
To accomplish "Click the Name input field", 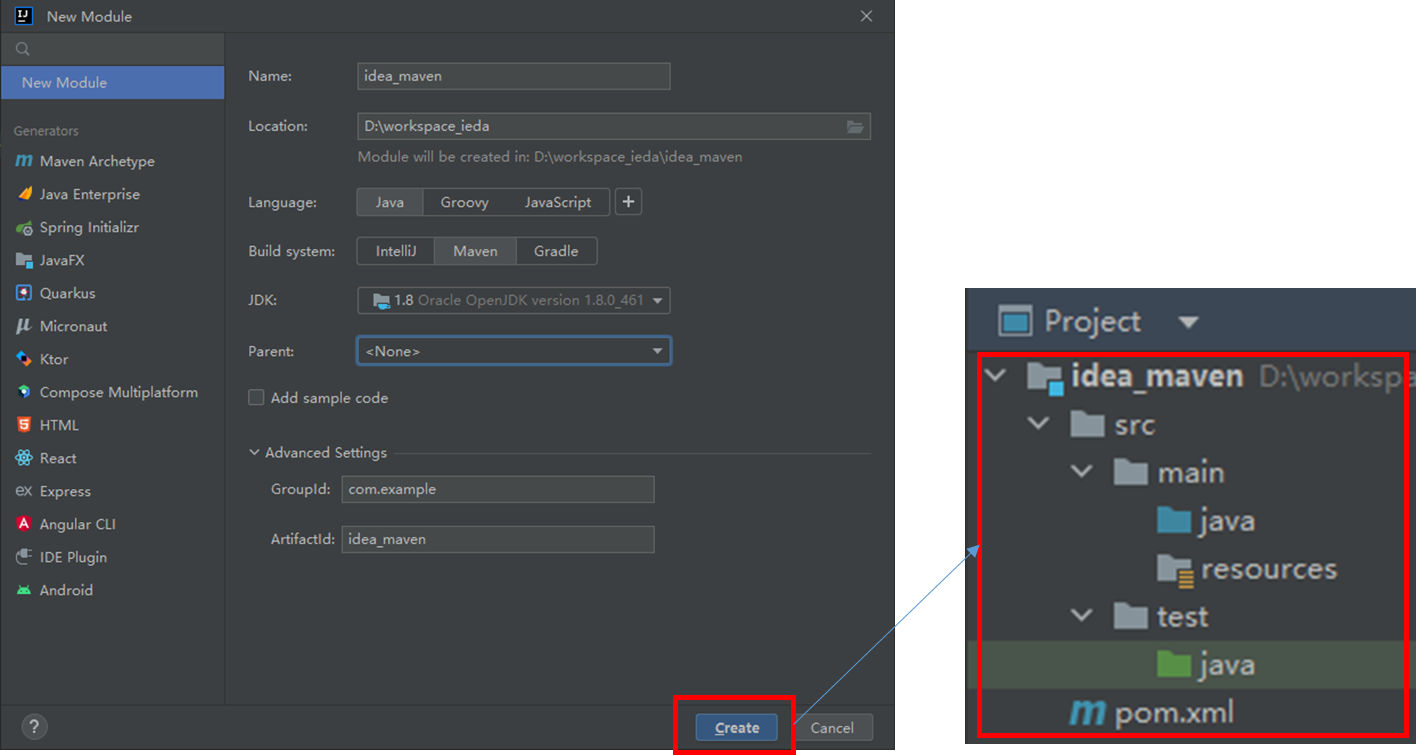I will click(x=514, y=76).
